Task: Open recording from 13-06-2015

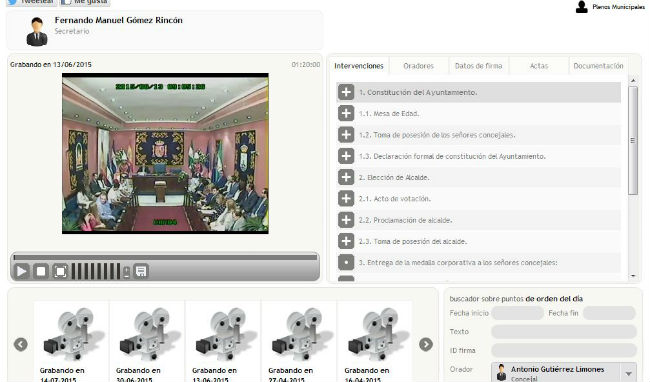Action: coord(223,342)
